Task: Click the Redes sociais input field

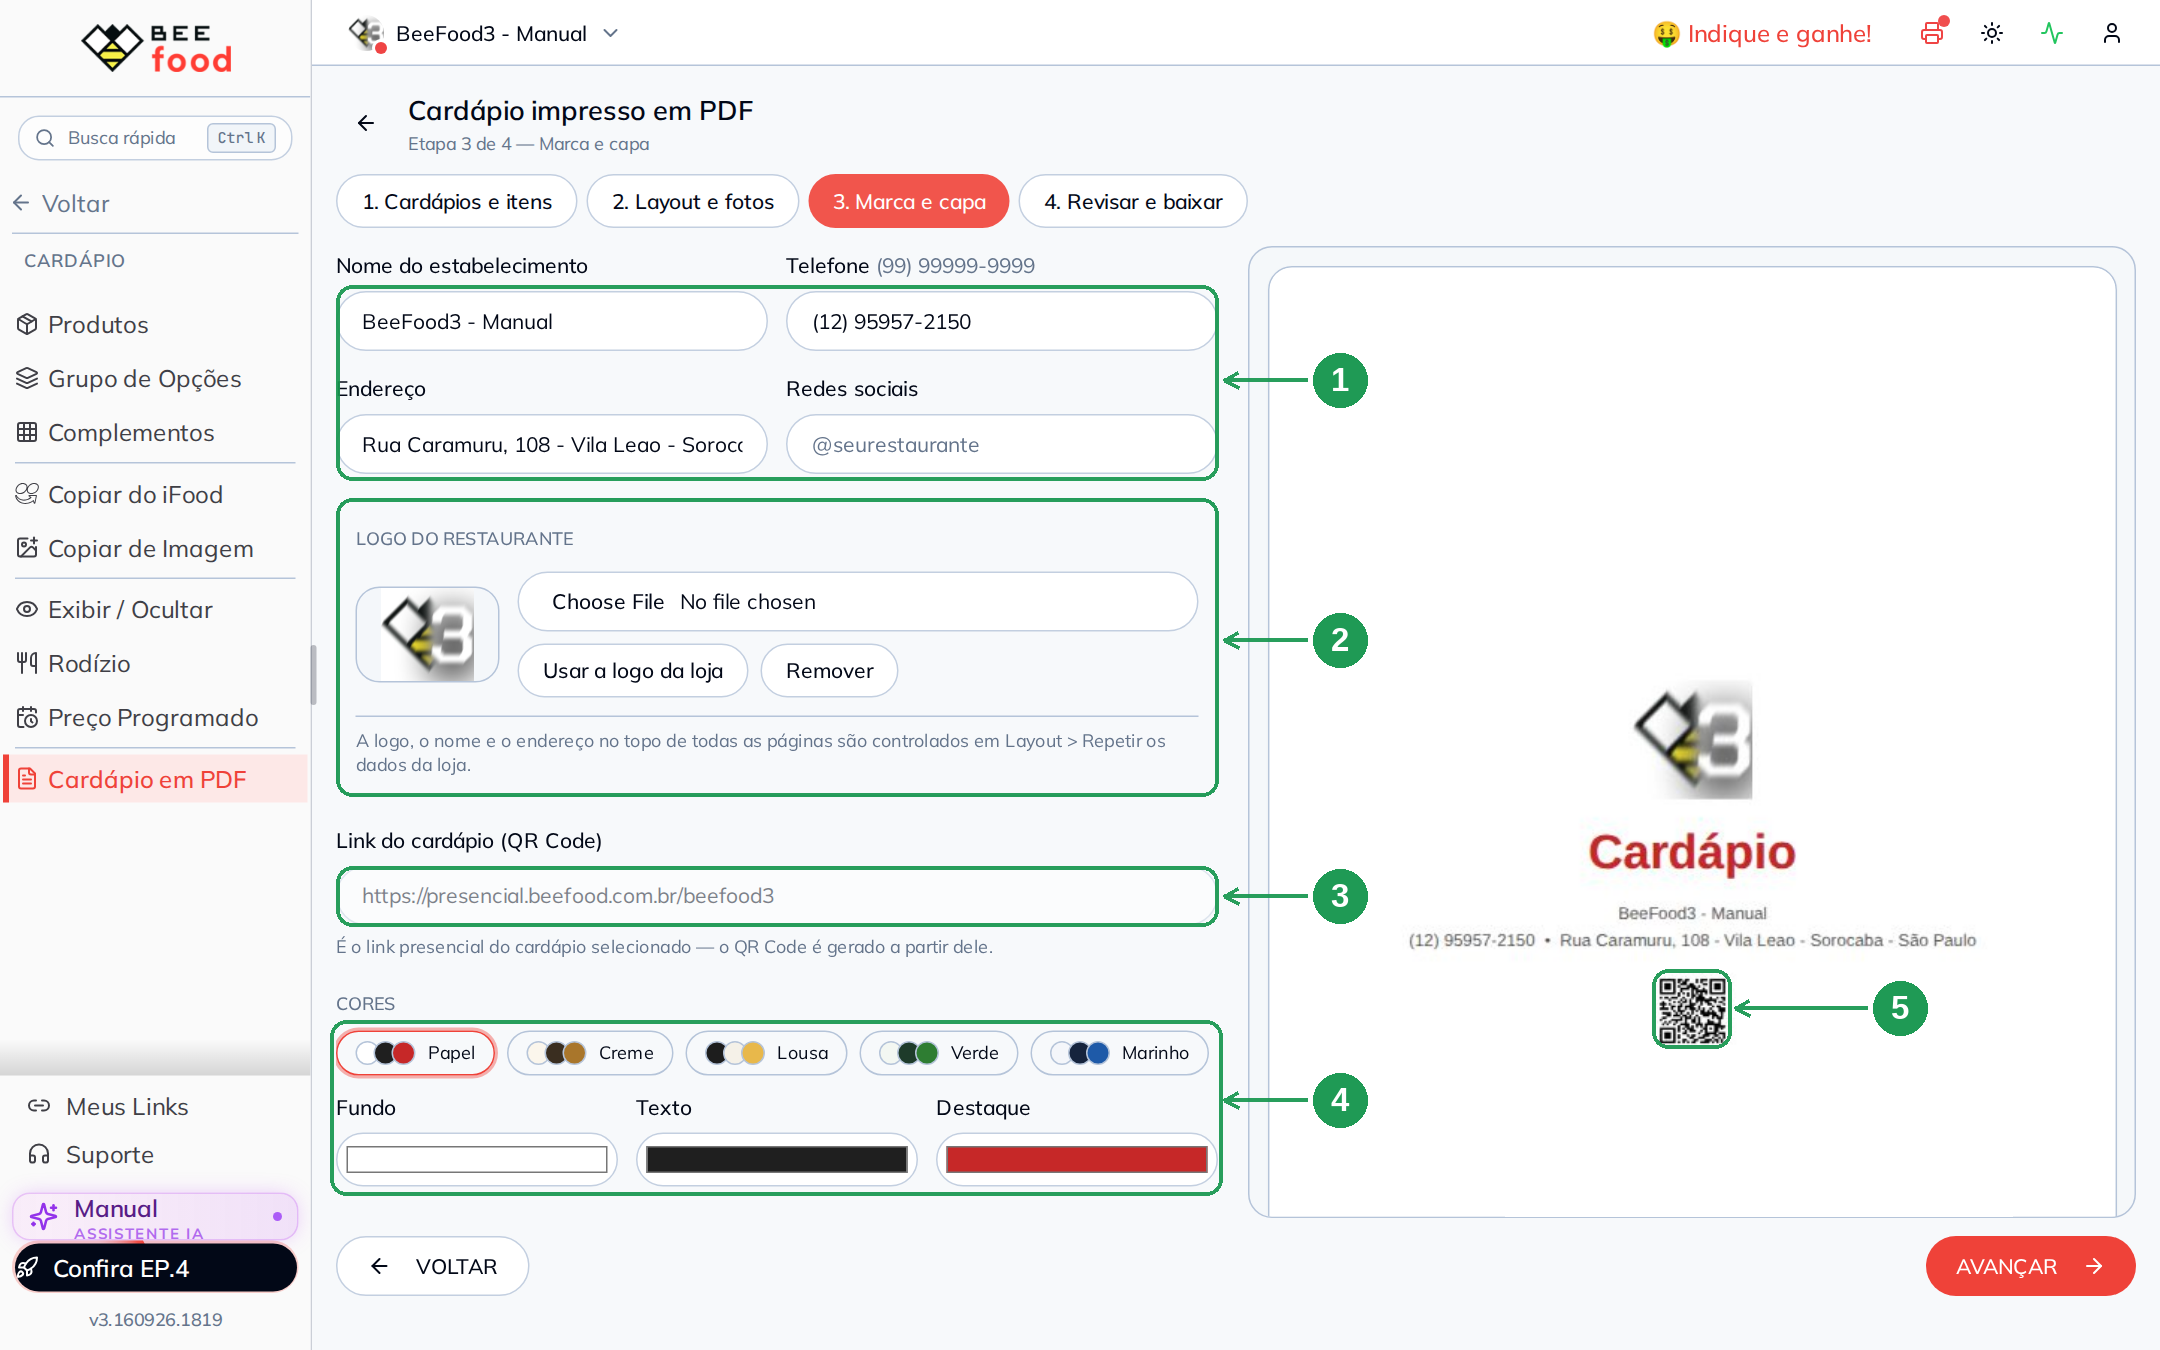Action: [x=1001, y=444]
